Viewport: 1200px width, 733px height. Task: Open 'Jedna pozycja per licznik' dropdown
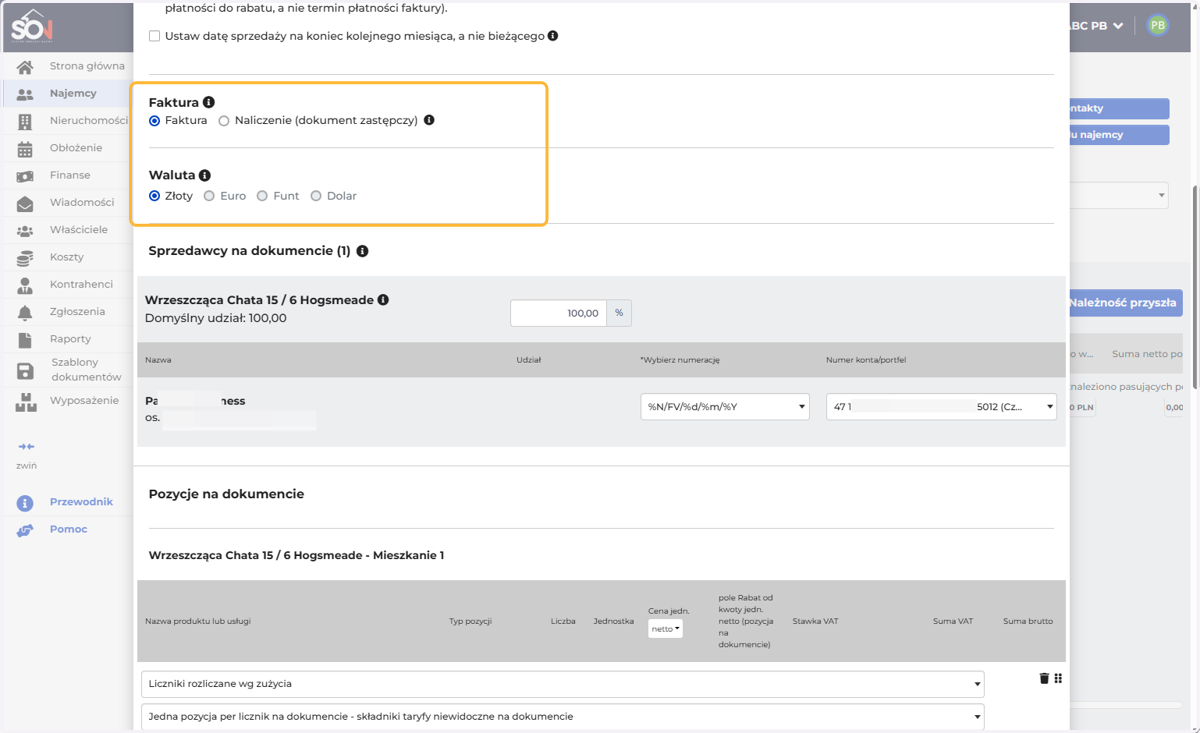pyautogui.click(x=563, y=717)
